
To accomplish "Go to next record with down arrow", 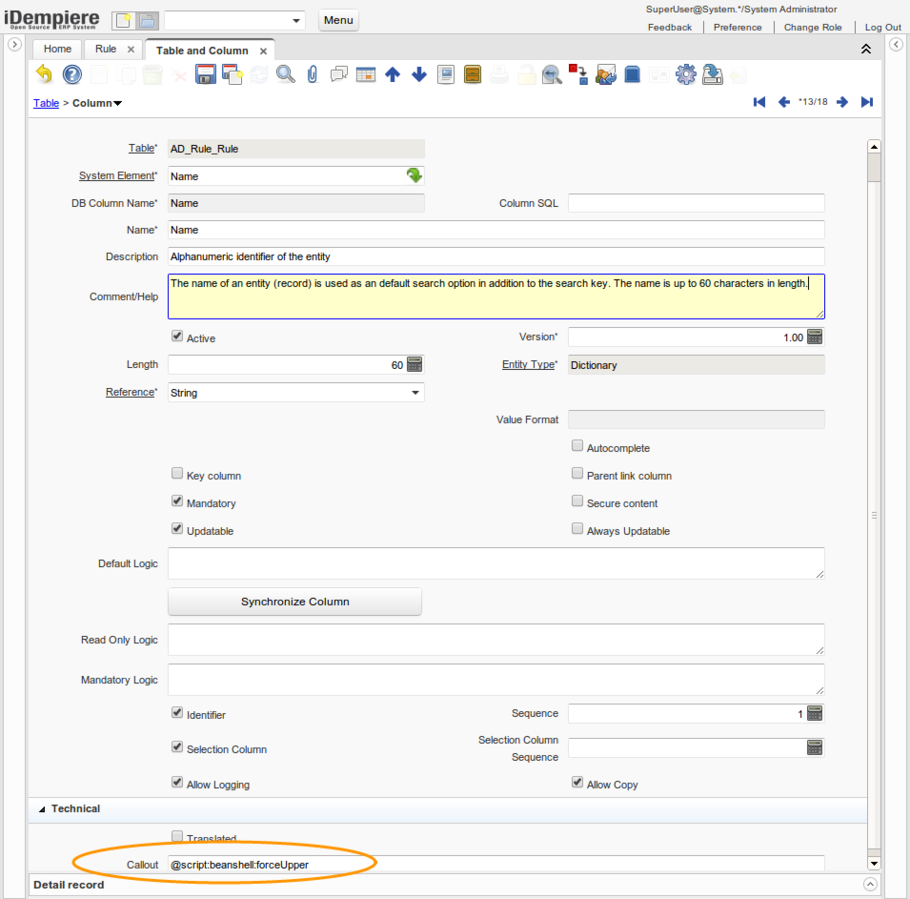I will [x=419, y=75].
